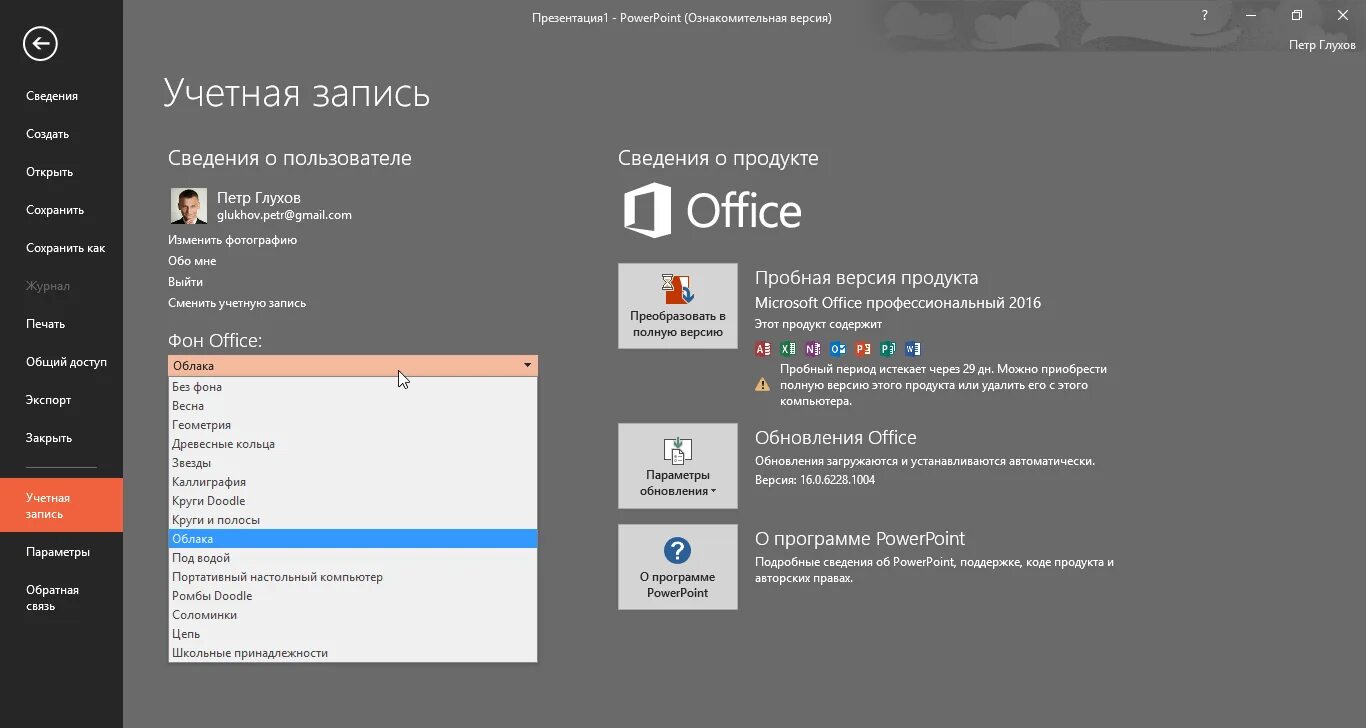
Task: Open Общий доступ in the sidebar
Action: pyautogui.click(x=61, y=362)
